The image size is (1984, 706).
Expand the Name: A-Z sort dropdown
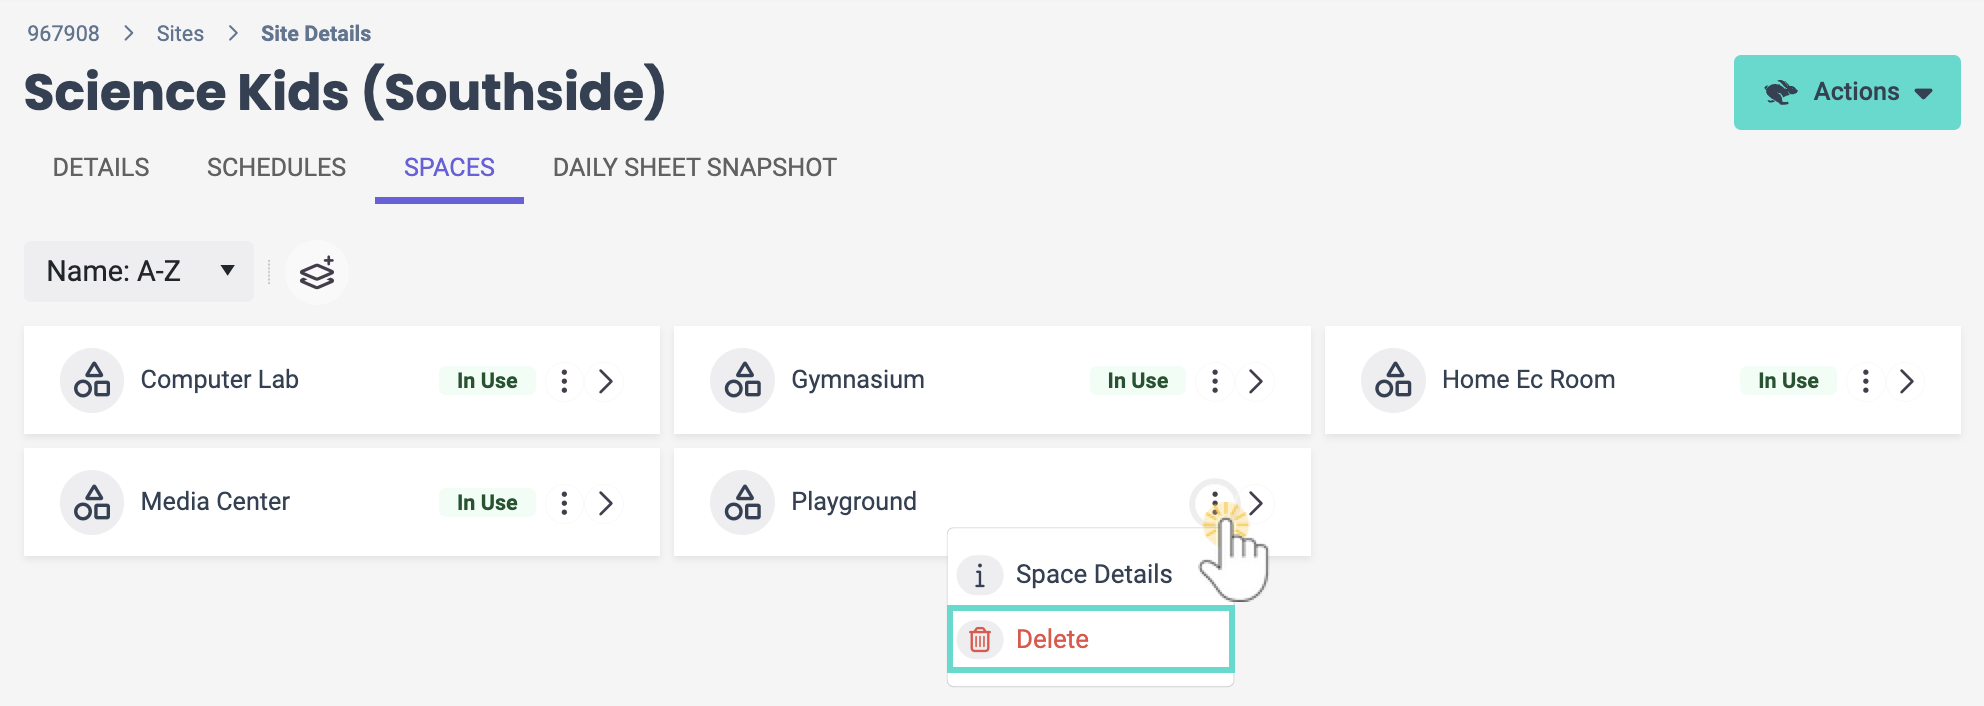[x=139, y=271]
